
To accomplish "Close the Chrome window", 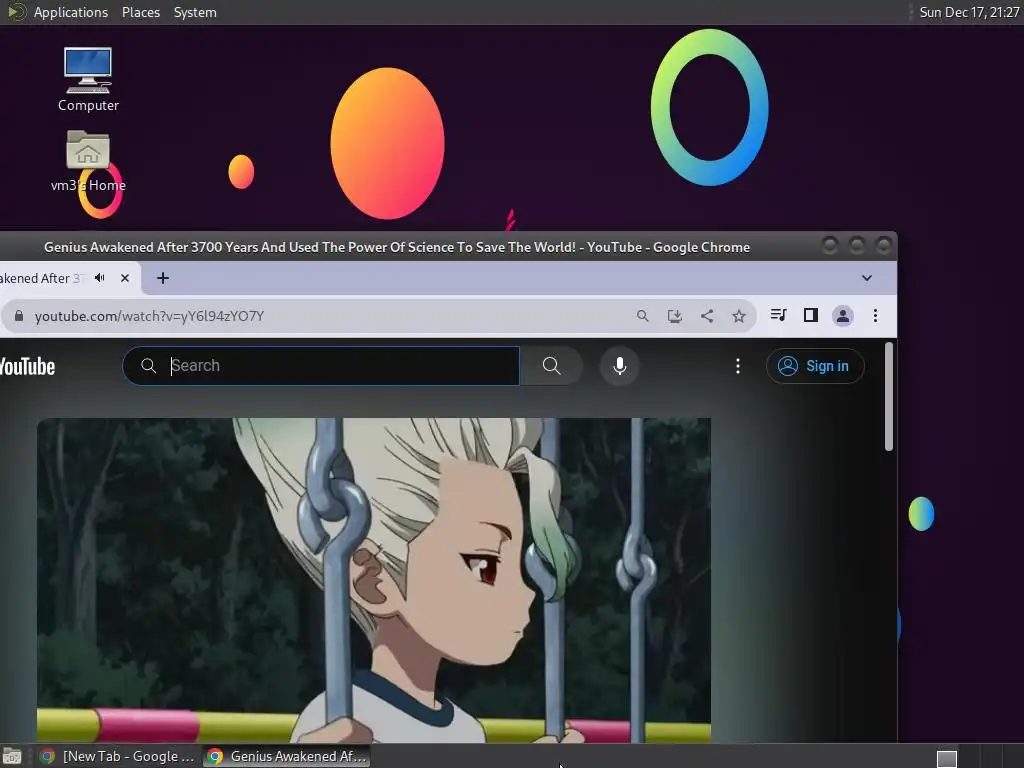I will [884, 246].
